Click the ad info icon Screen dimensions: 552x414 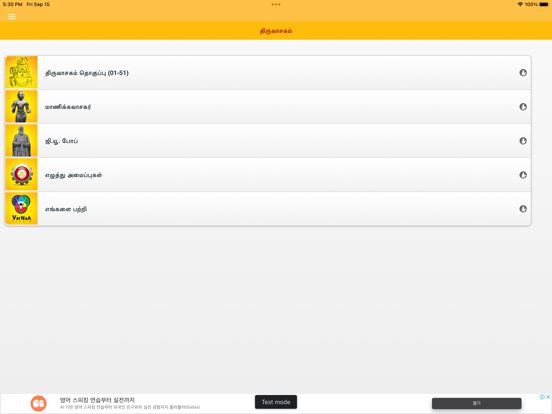tap(542, 397)
